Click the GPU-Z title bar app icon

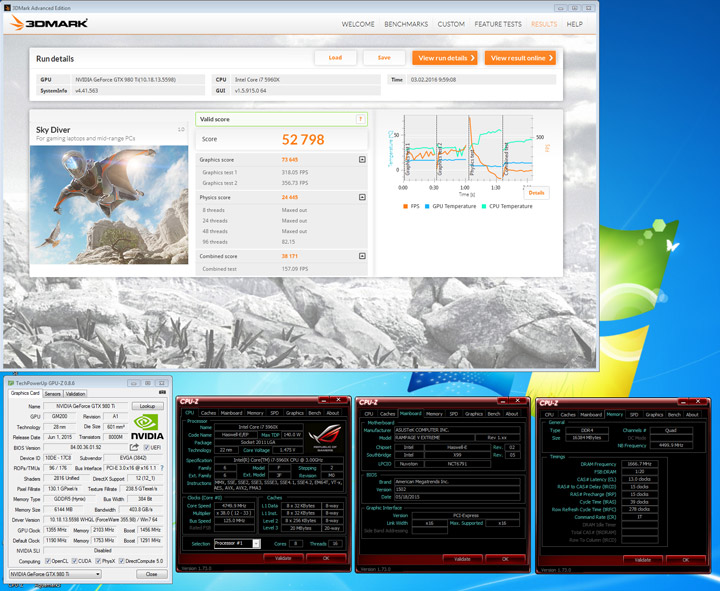tap(11, 383)
